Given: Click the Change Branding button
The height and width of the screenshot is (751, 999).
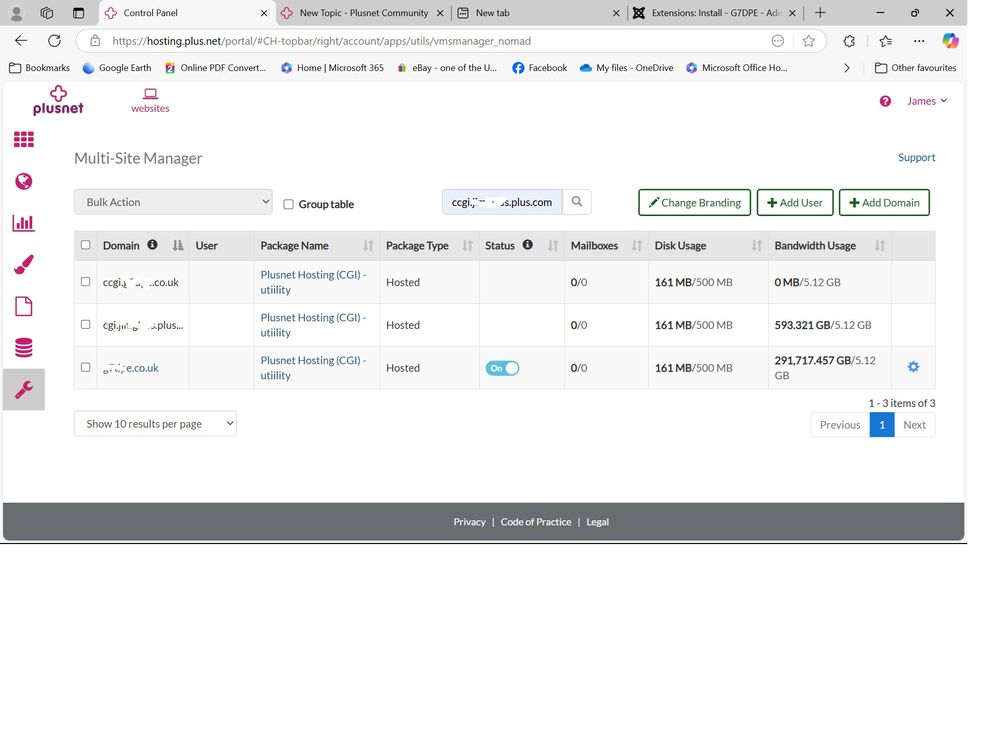Looking at the screenshot, I should tap(694, 202).
